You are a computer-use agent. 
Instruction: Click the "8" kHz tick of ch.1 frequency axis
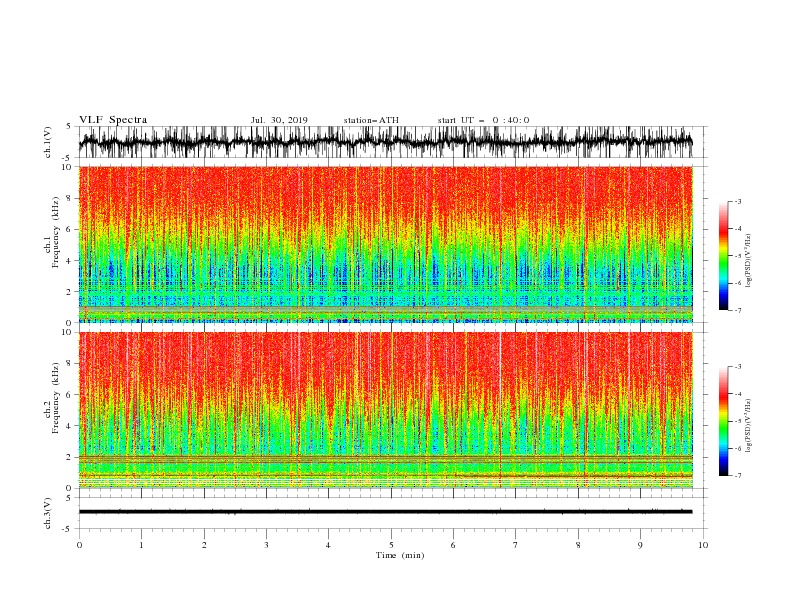[x=70, y=198]
